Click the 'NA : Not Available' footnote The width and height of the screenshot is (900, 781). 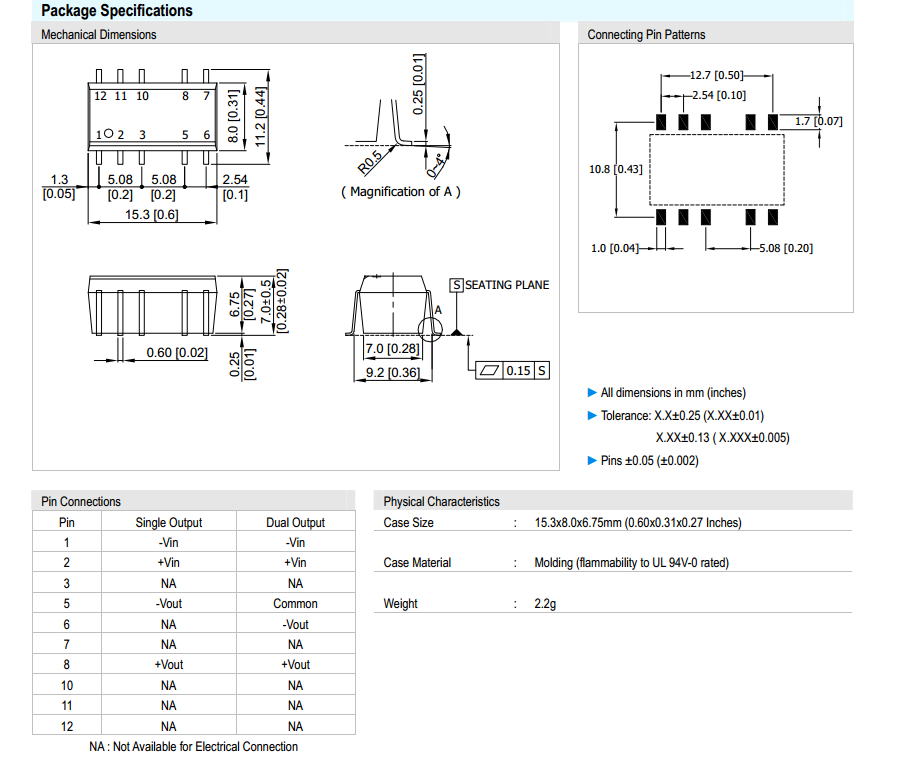(x=194, y=747)
